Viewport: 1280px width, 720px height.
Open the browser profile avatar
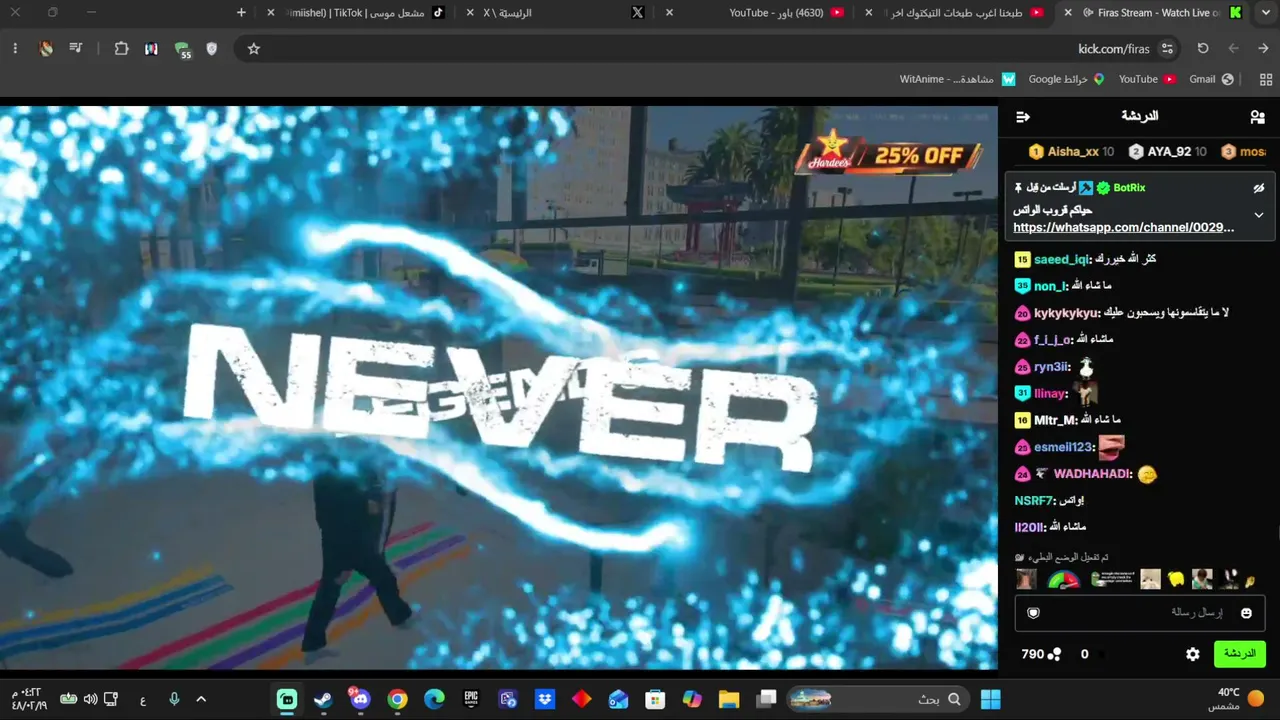pyautogui.click(x=46, y=49)
